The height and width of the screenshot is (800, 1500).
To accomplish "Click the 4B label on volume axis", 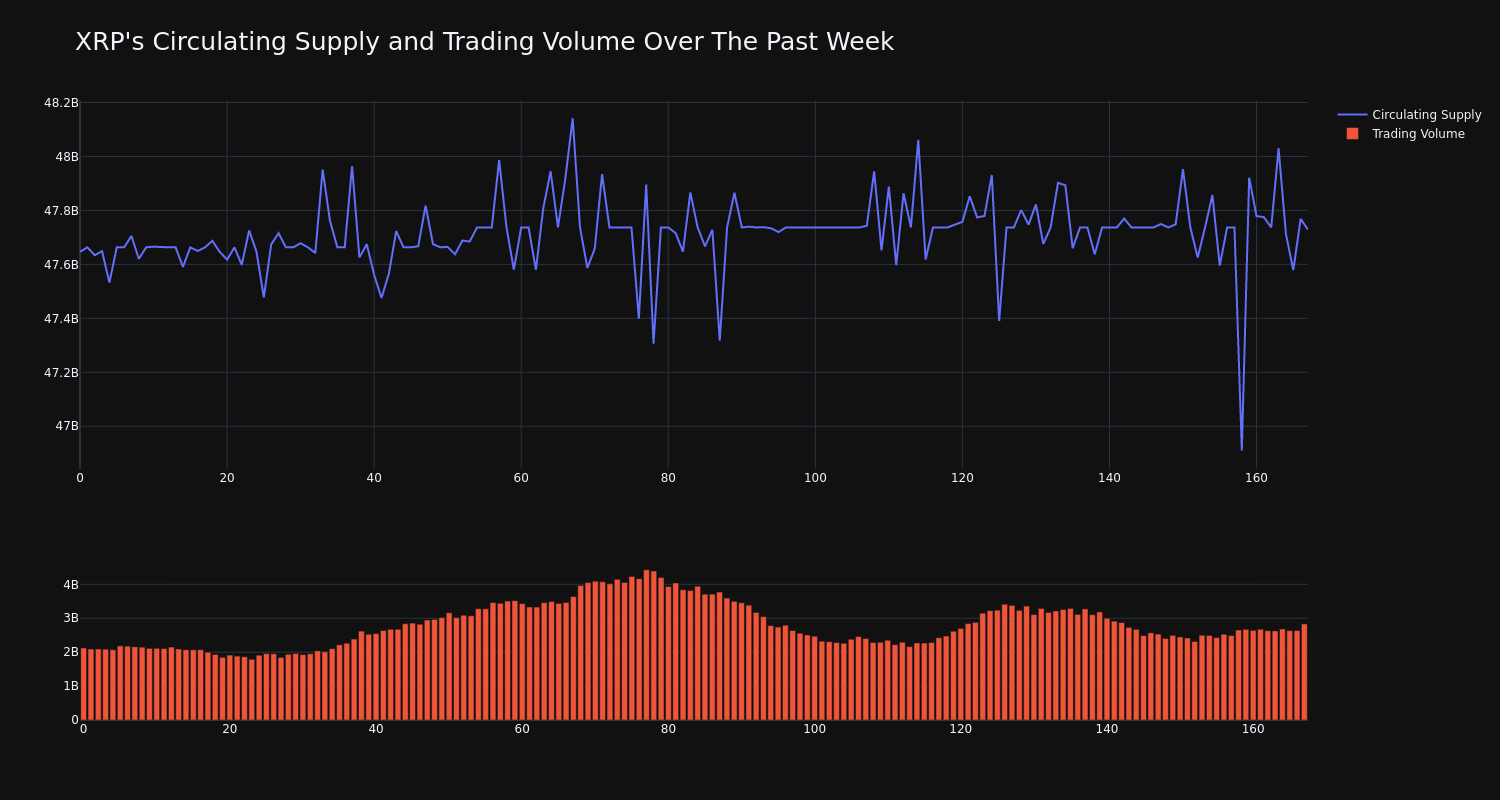I will tap(70, 584).
